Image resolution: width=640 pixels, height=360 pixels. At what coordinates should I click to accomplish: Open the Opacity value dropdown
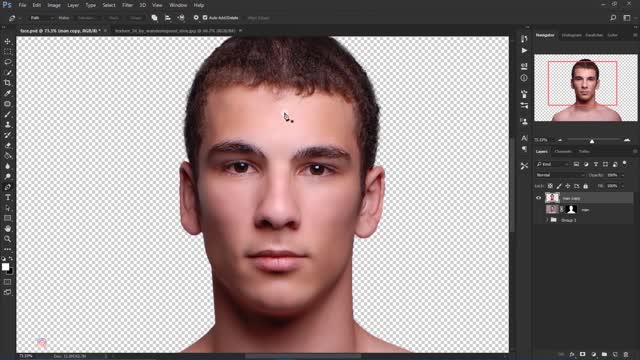coord(622,175)
